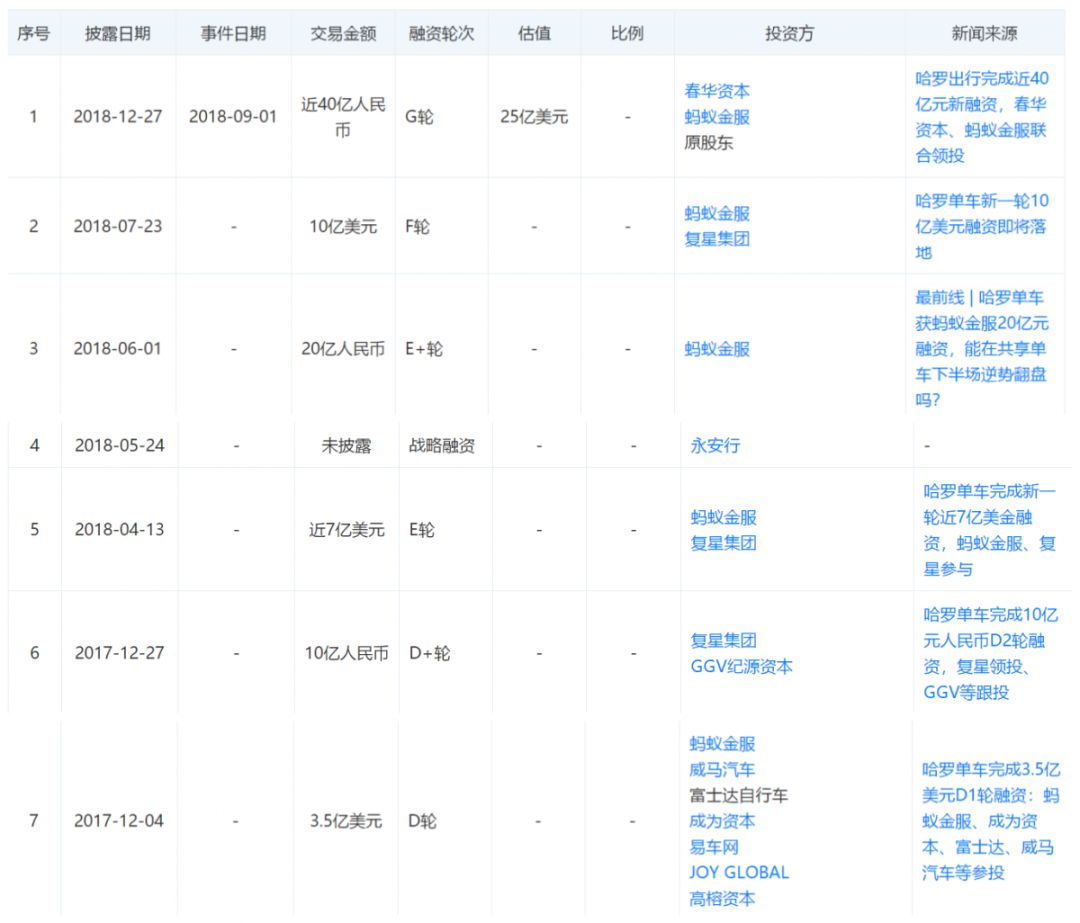This screenshot has width=1080, height=923.
Task: Open the JOY GLOBAL investor link
Action: pyautogui.click(x=738, y=873)
